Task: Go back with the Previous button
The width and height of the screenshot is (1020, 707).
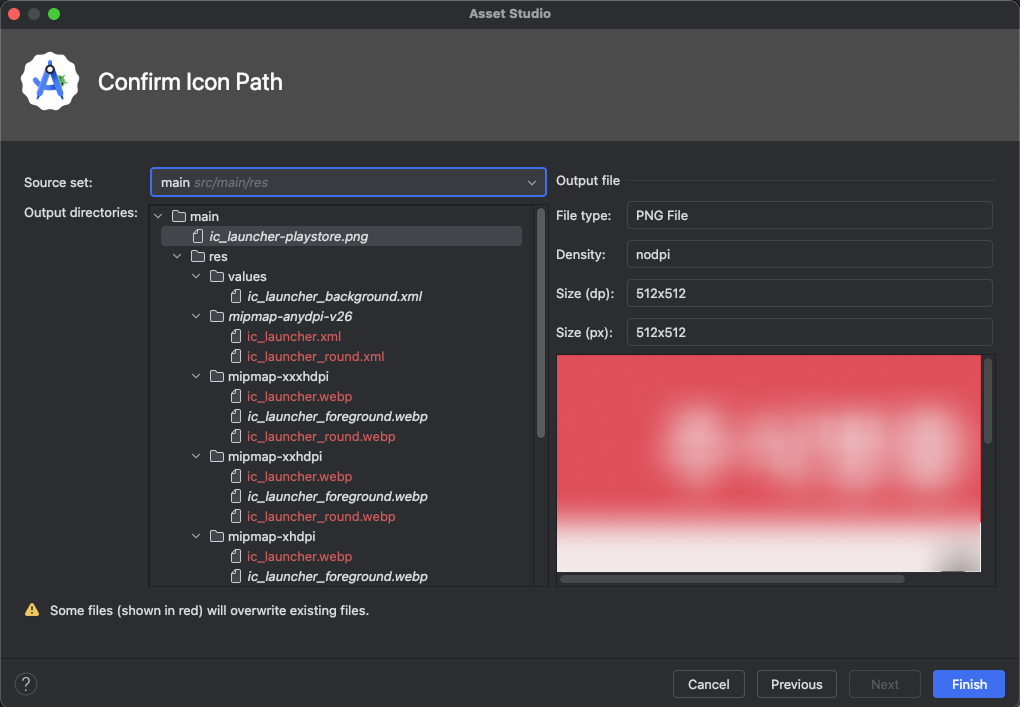Action: click(x=796, y=684)
